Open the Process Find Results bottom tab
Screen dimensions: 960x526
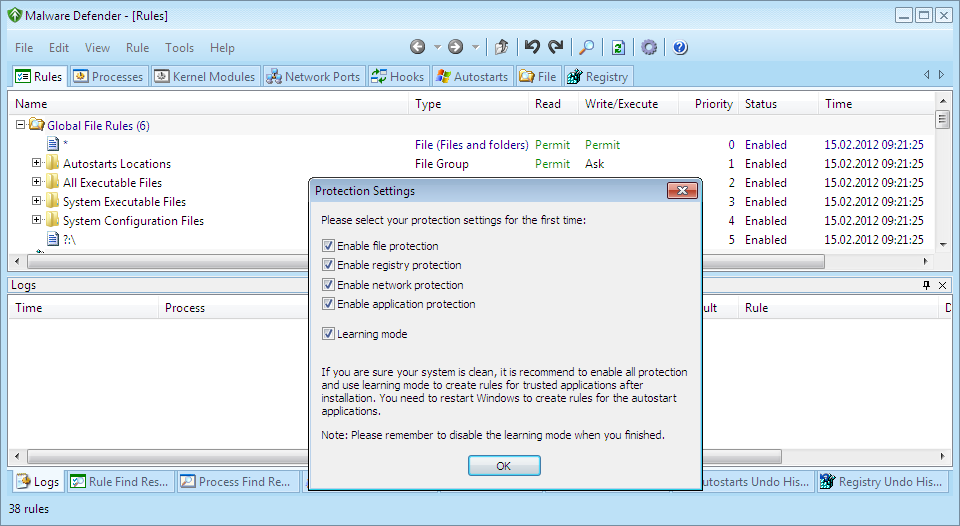[x=238, y=482]
